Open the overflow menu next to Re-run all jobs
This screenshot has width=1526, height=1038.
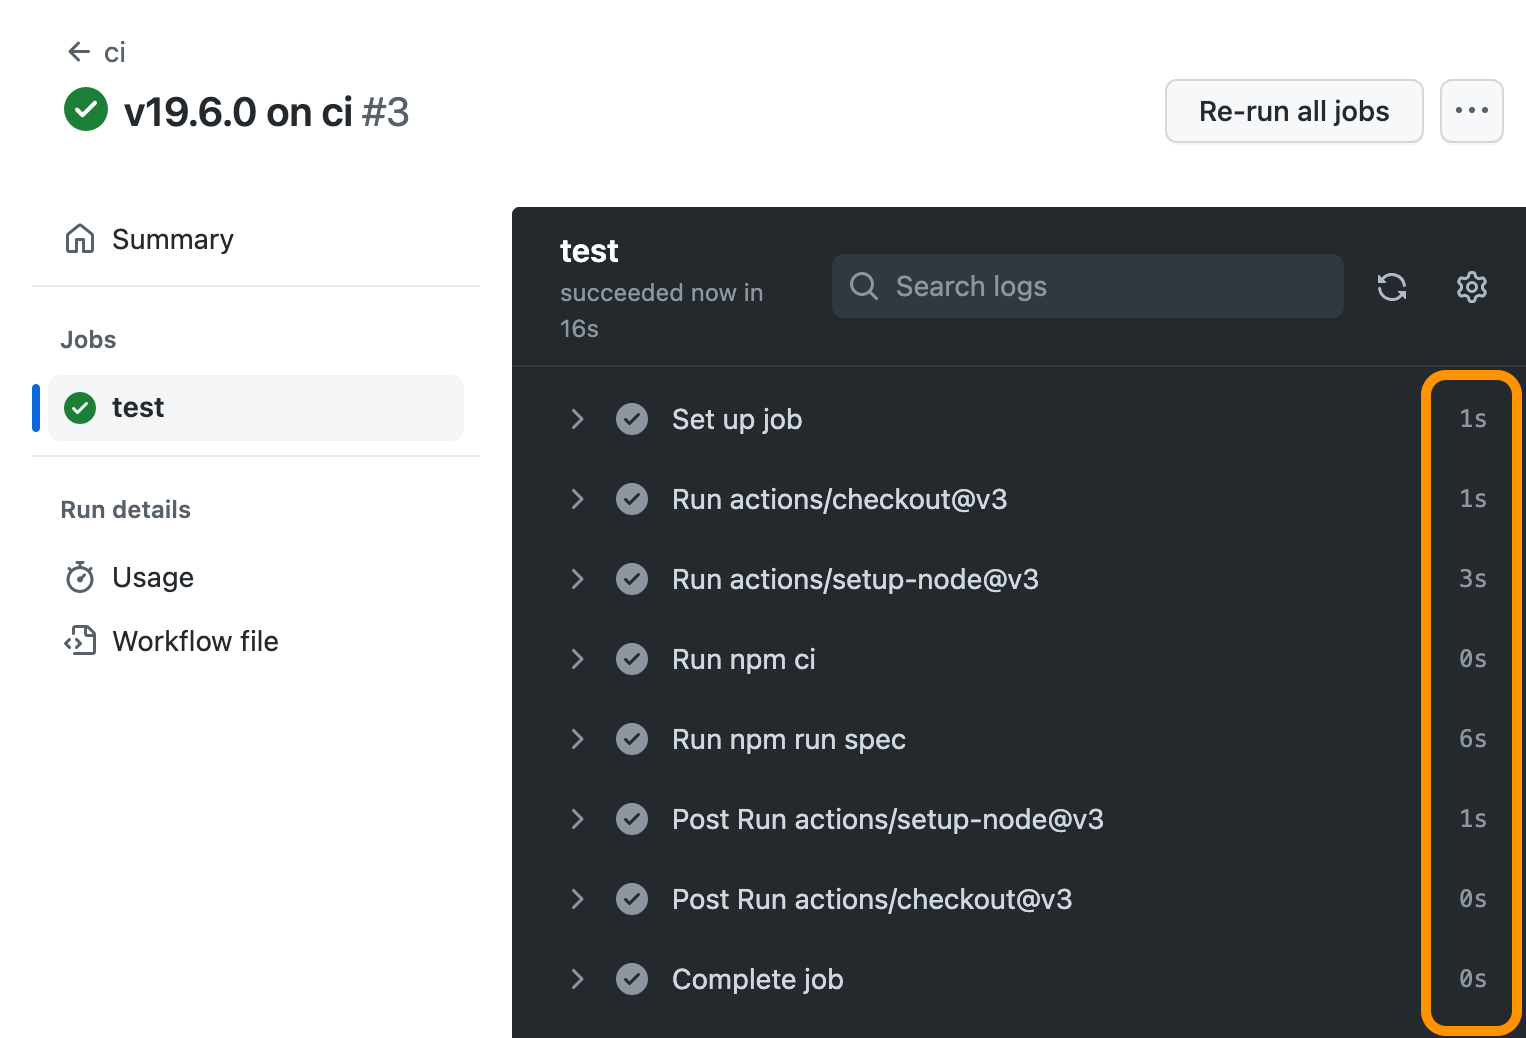click(1471, 111)
